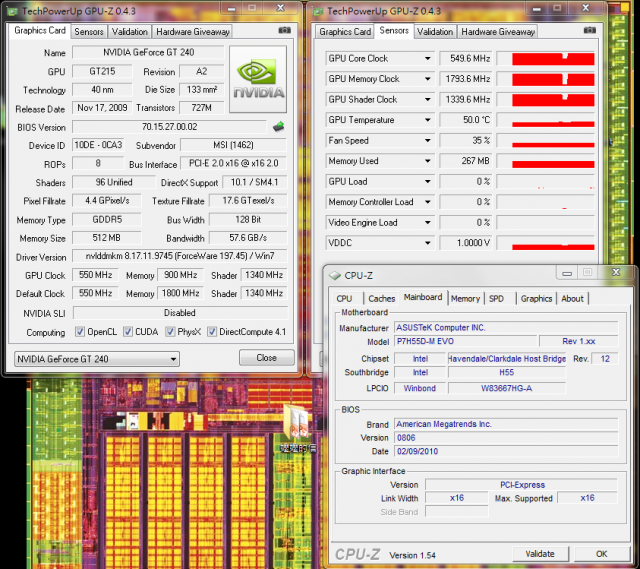Viewport: 640px width, 569px height.
Task: Click the 1.0000 V VDDC reading
Action: click(466, 243)
